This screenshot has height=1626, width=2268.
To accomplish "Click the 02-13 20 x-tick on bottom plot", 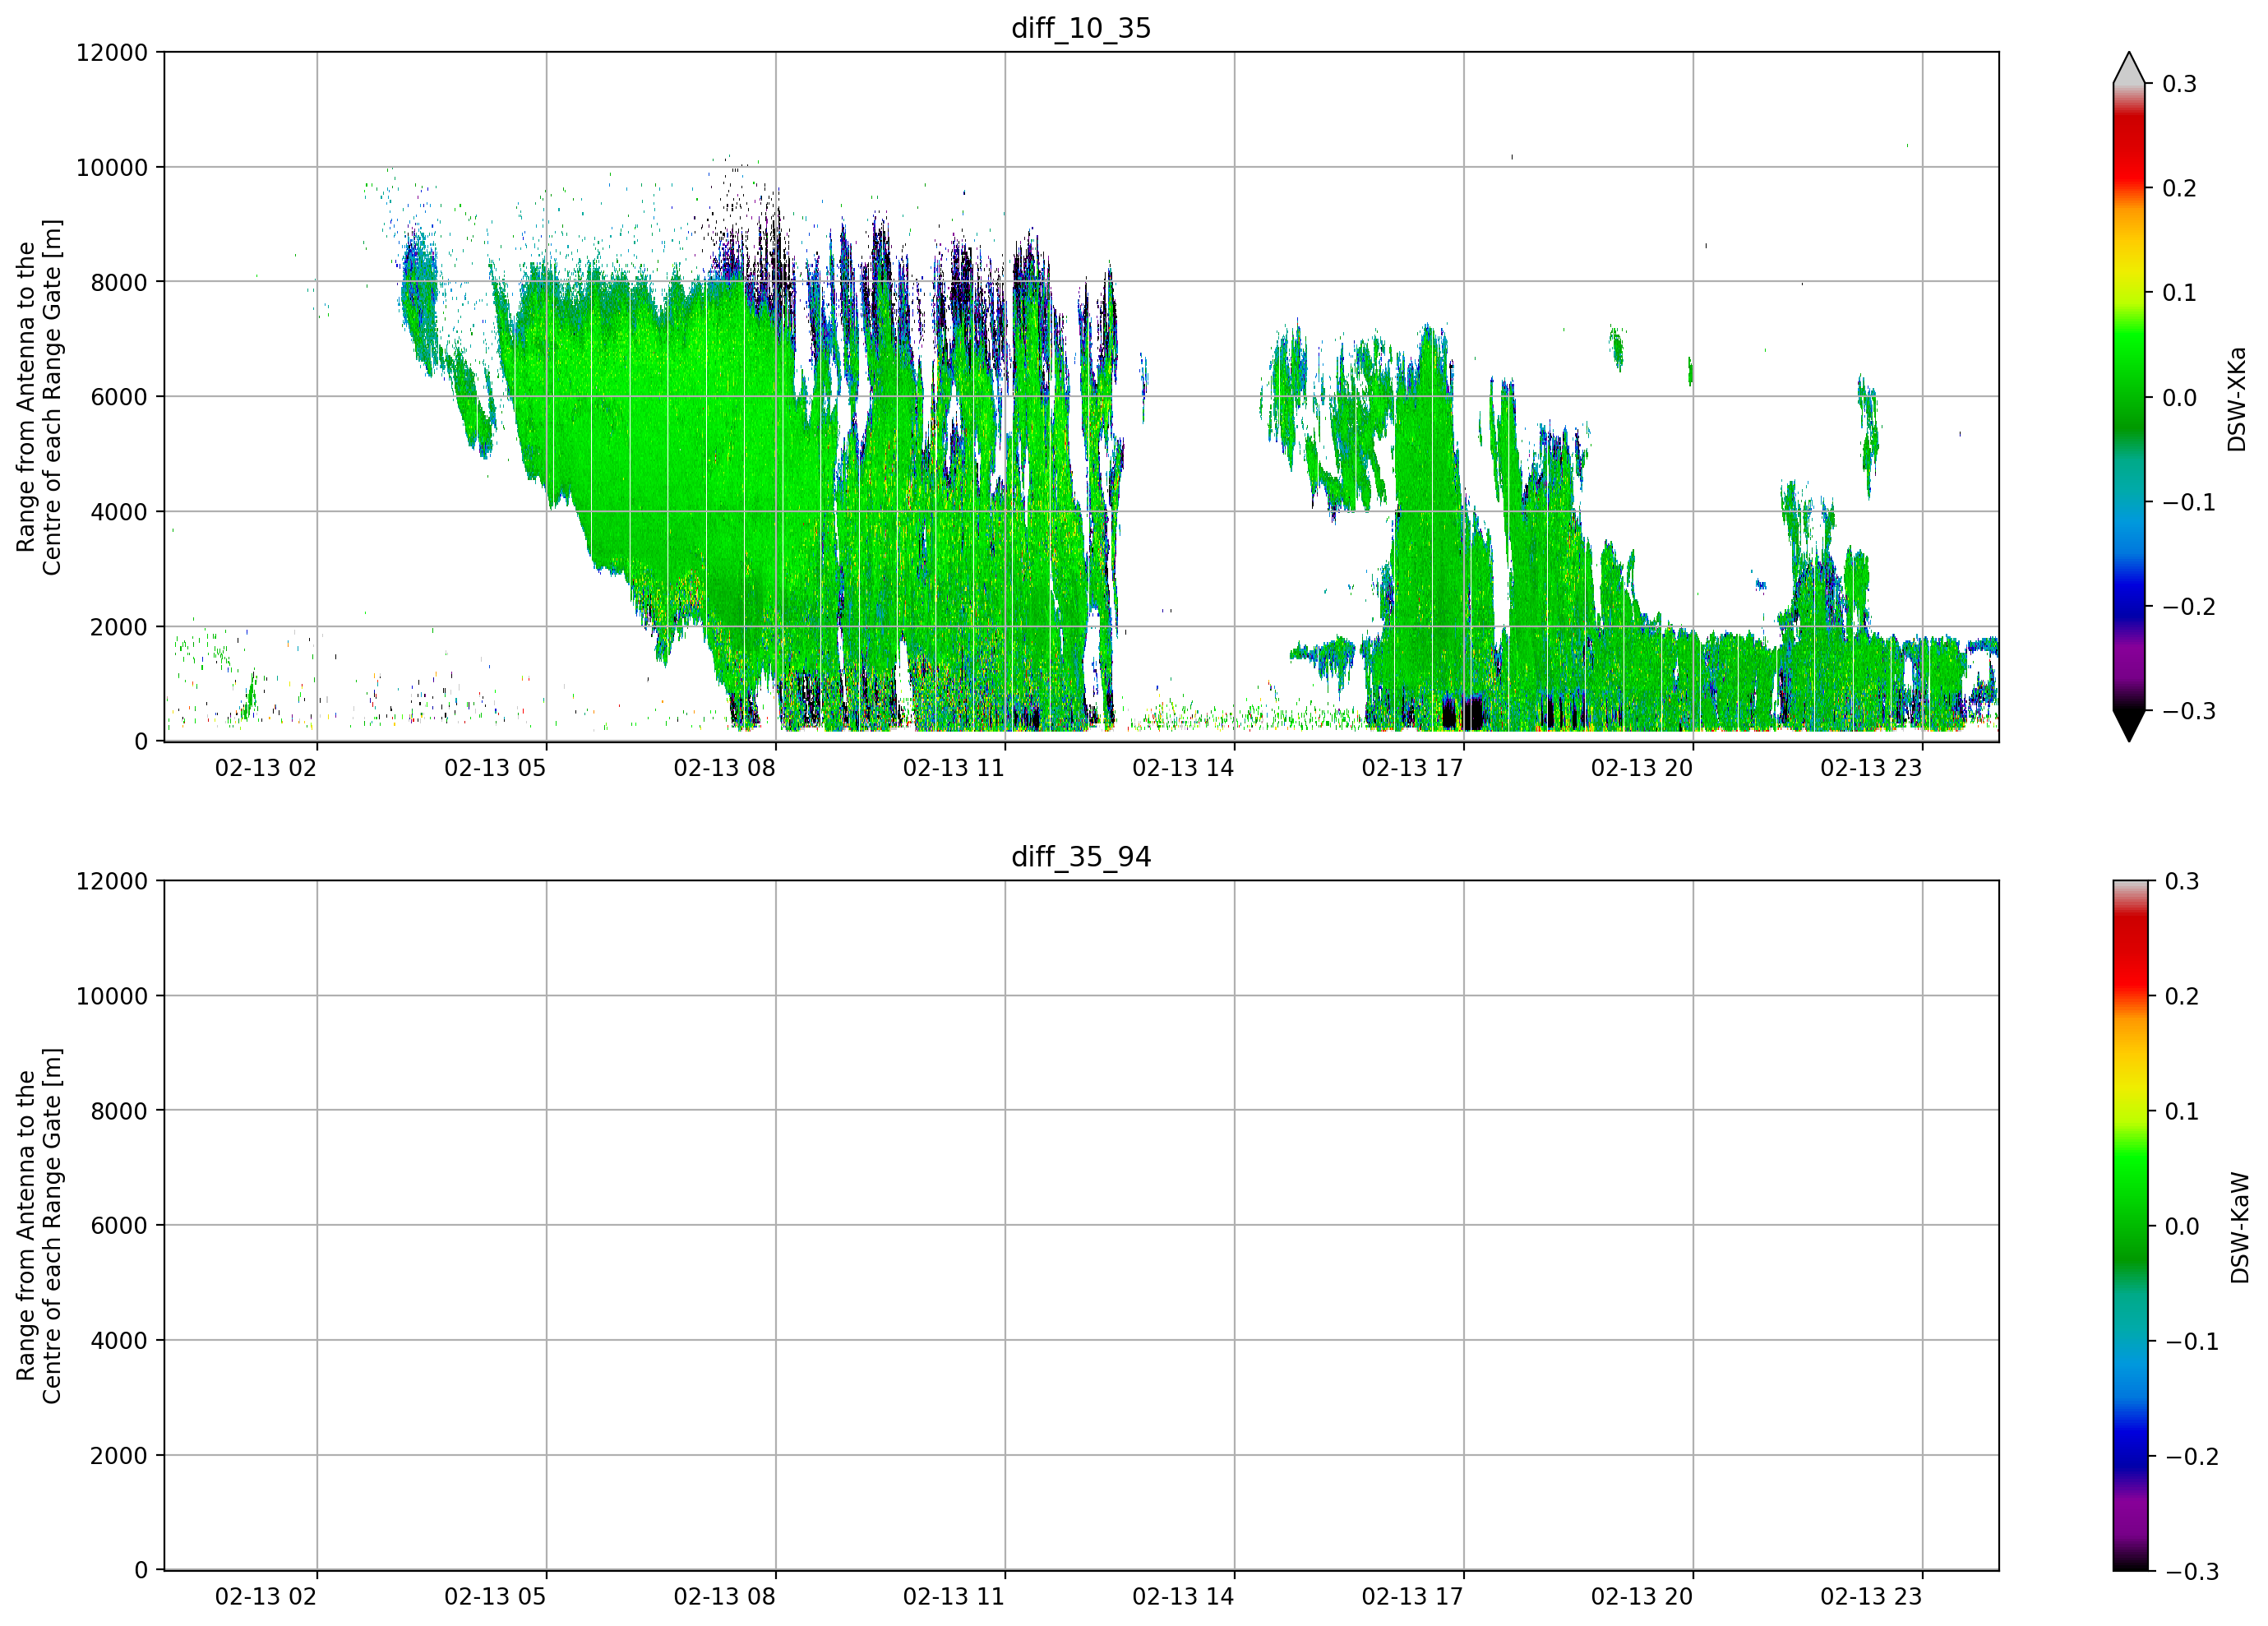I will pyautogui.click(x=1642, y=1597).
